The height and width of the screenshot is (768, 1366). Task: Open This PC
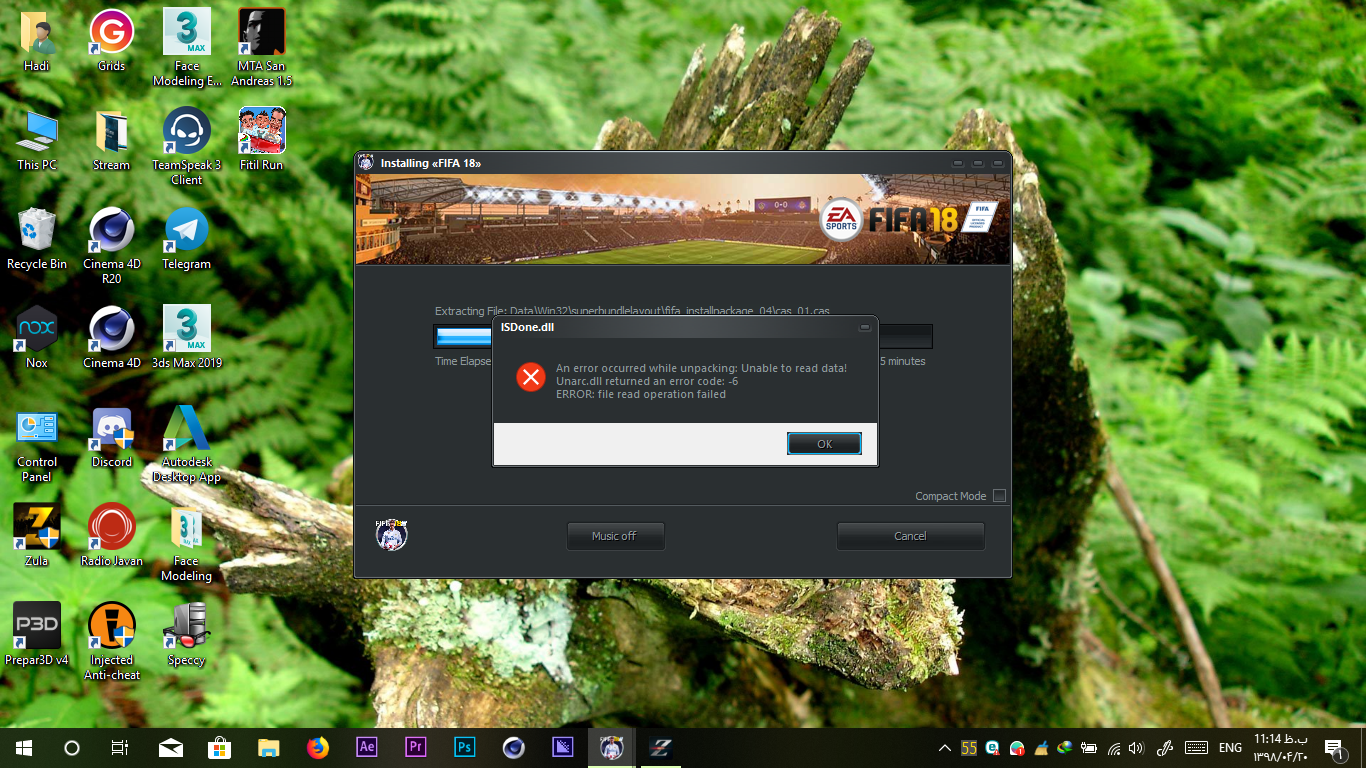point(37,140)
